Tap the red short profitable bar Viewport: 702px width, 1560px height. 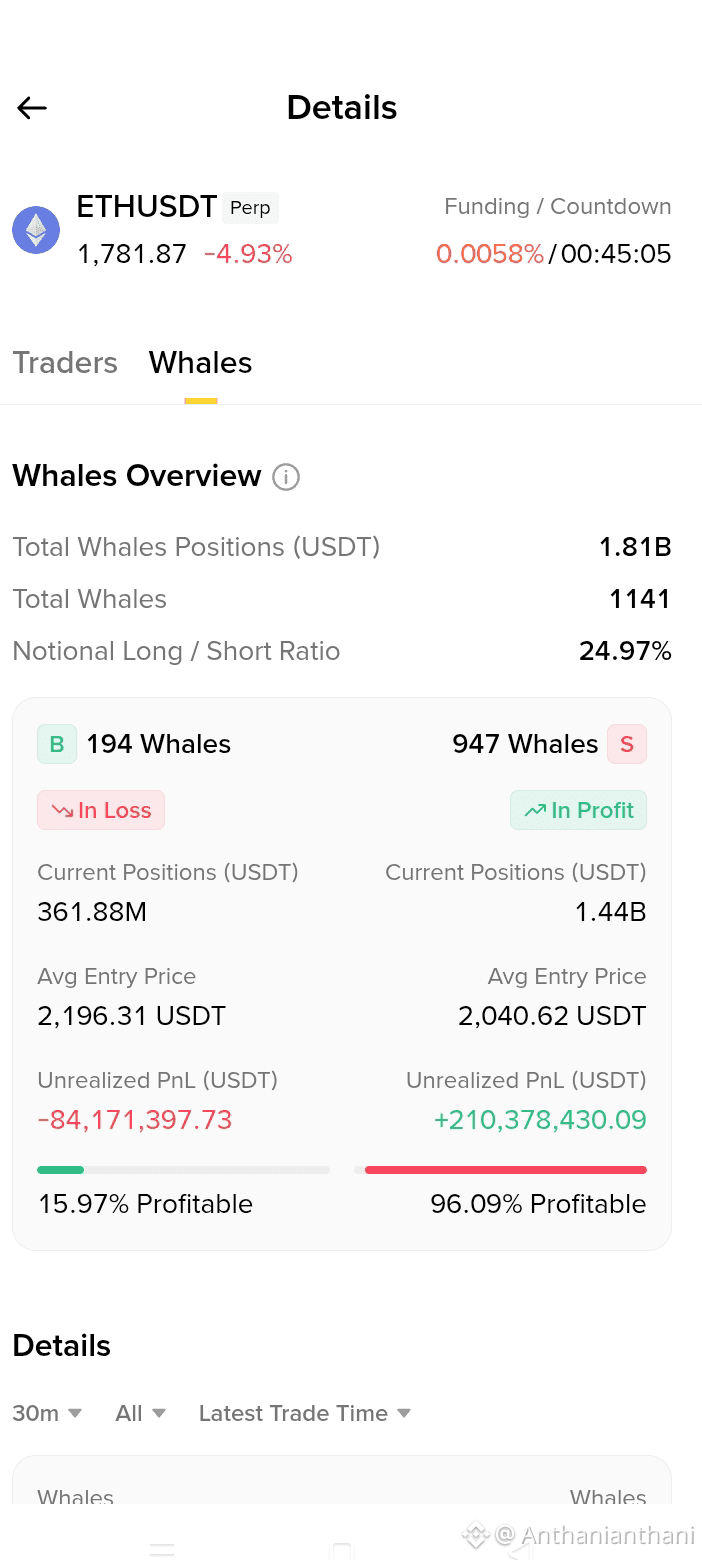point(506,1169)
